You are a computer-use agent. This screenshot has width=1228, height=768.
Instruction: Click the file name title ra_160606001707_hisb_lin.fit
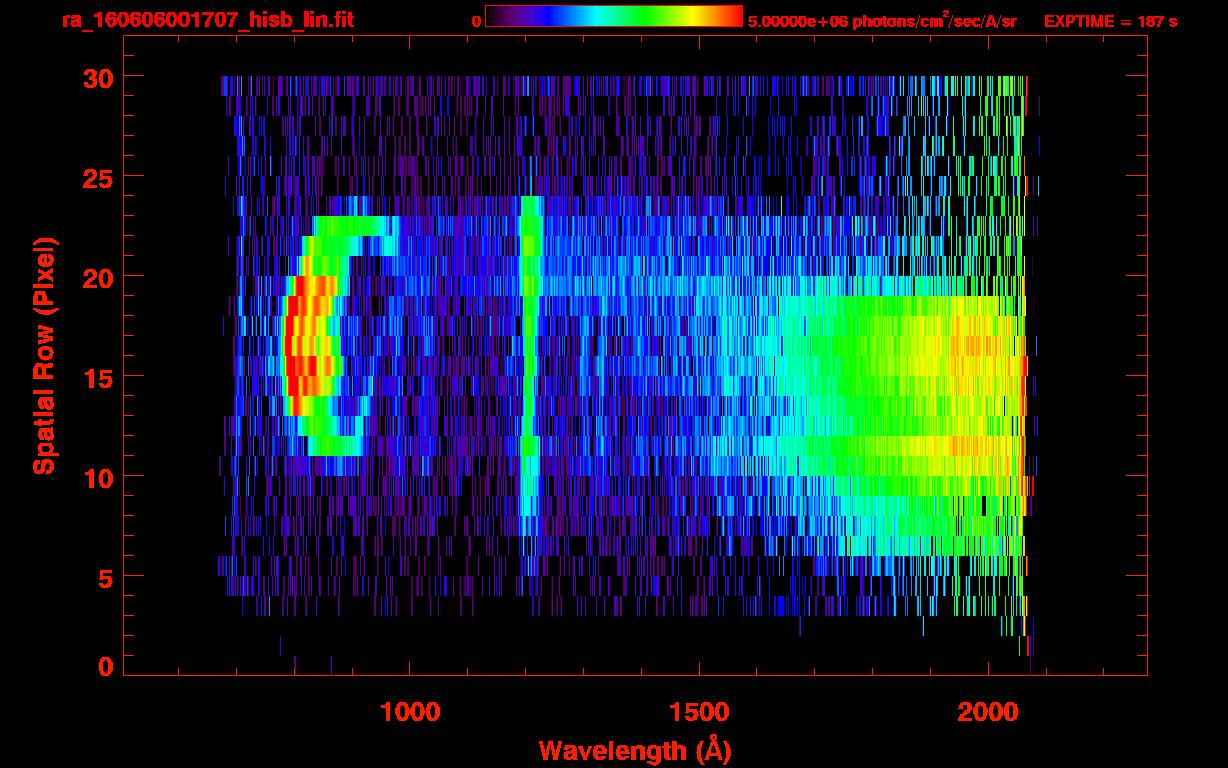click(x=206, y=20)
